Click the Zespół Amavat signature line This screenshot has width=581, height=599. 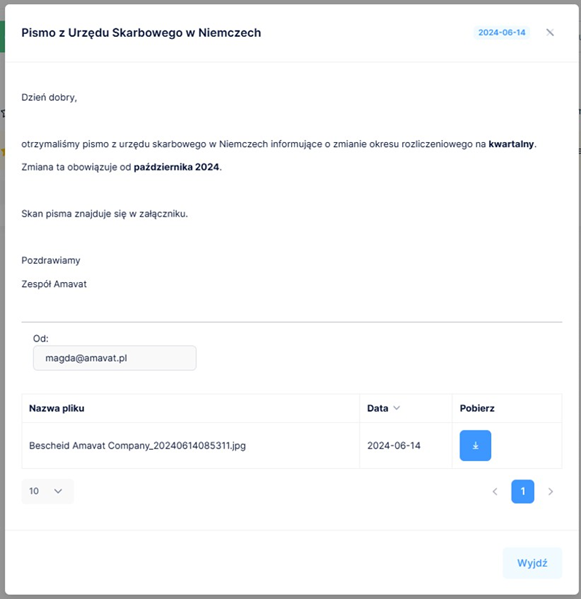pos(54,284)
